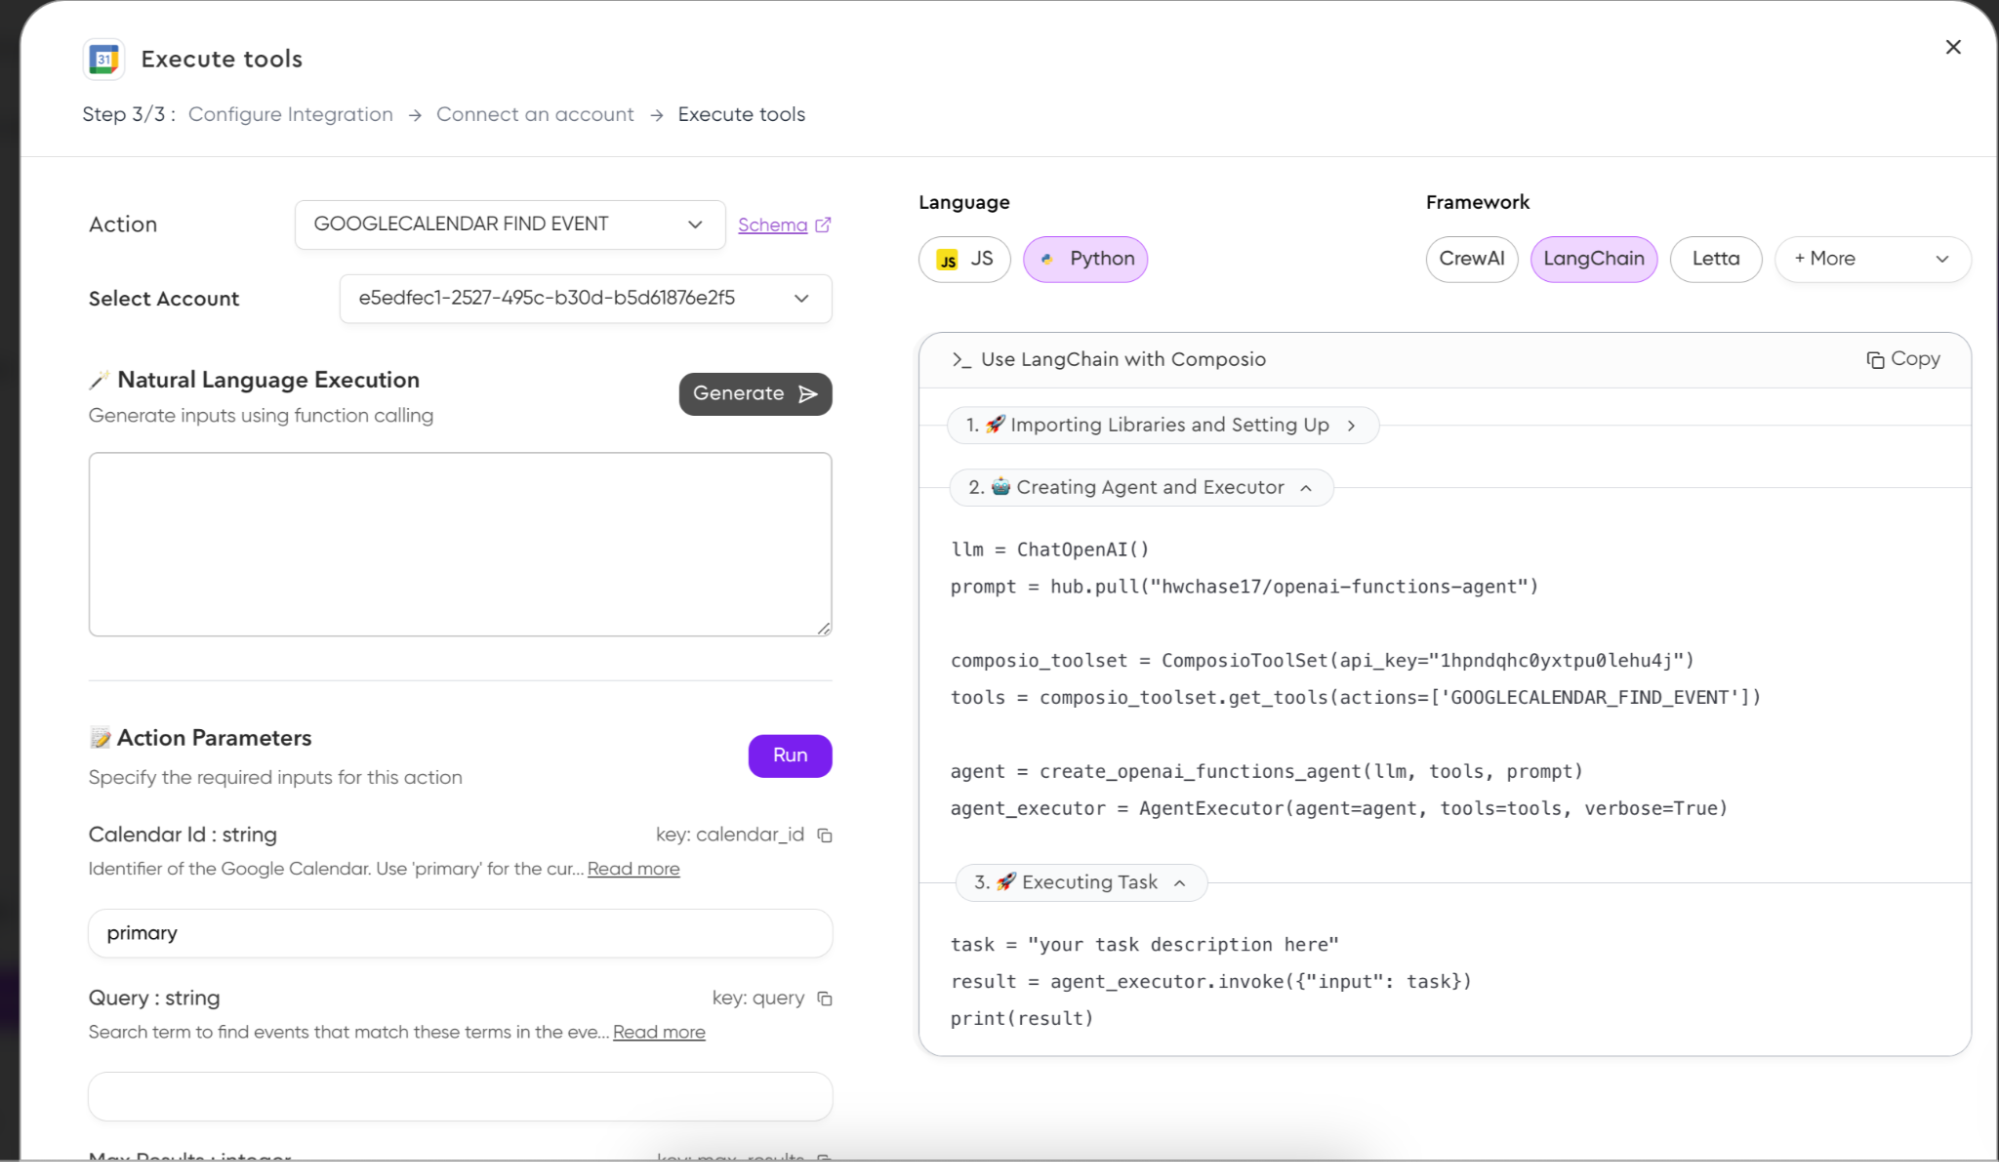Click the terminal prompt icon beside Use LangChain
The width and height of the screenshot is (1999, 1162).
(961, 360)
